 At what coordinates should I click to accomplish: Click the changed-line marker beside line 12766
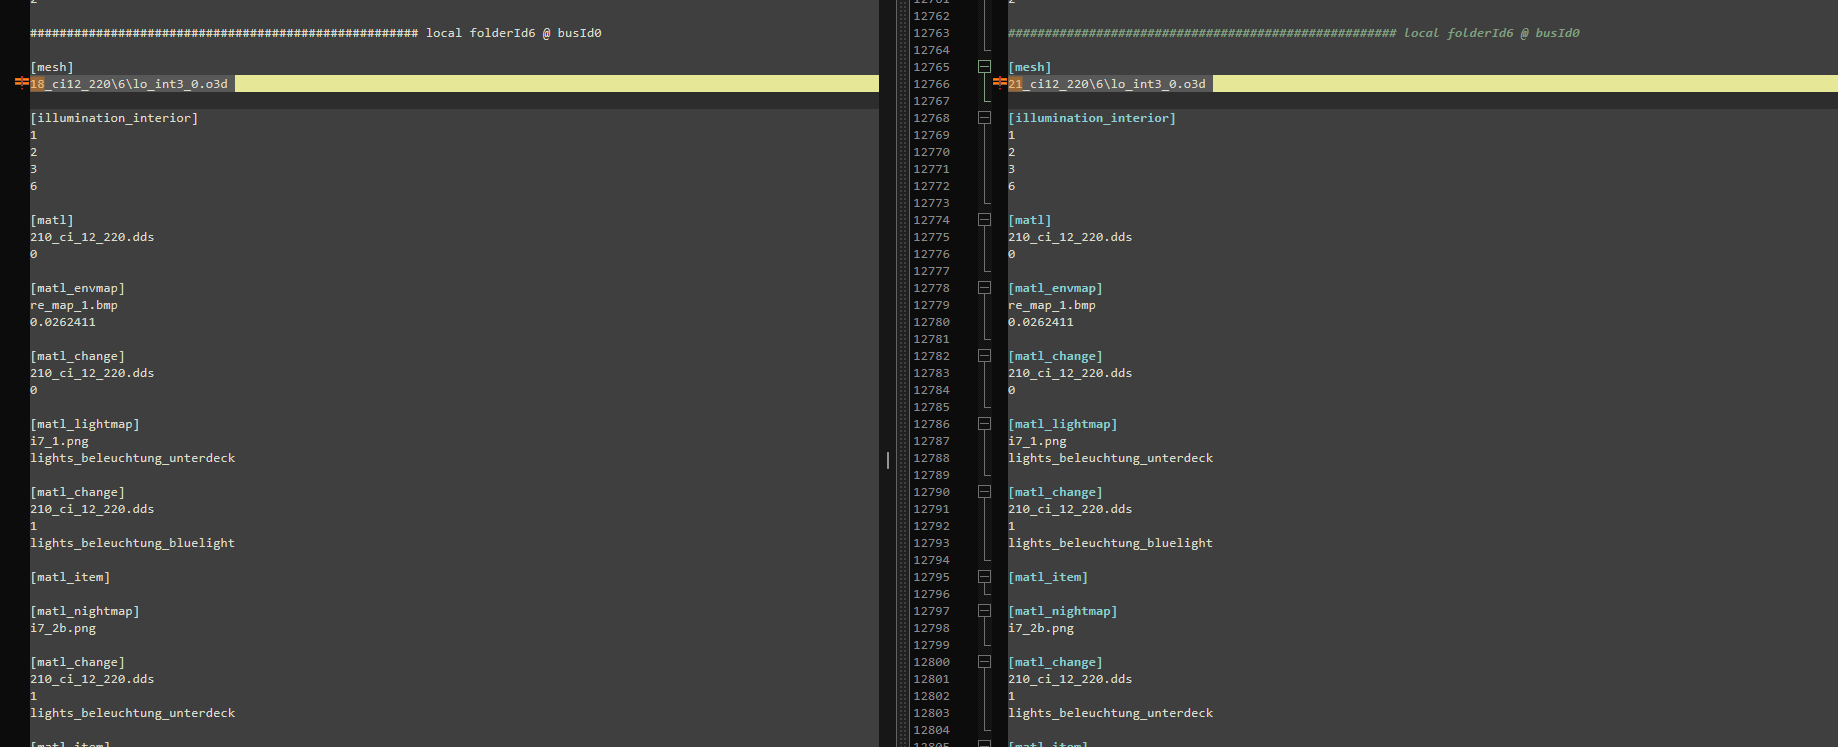[x=999, y=83]
